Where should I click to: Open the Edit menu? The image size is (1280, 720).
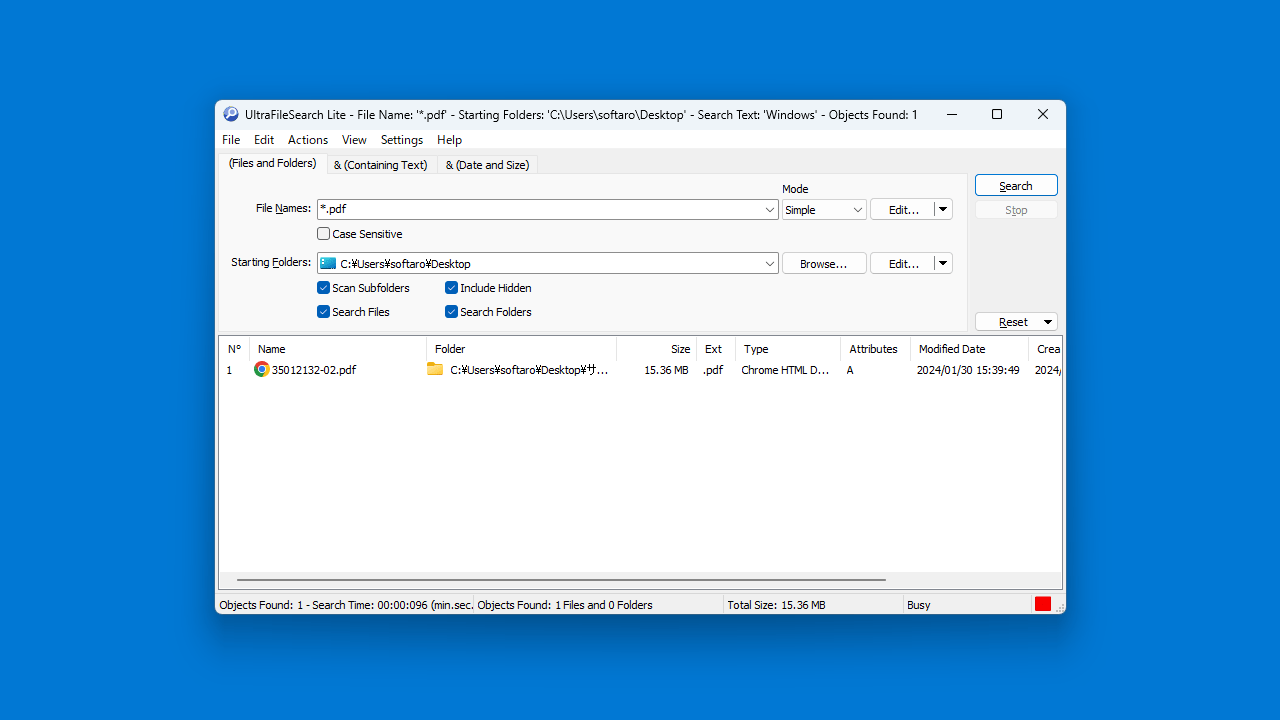click(x=264, y=140)
